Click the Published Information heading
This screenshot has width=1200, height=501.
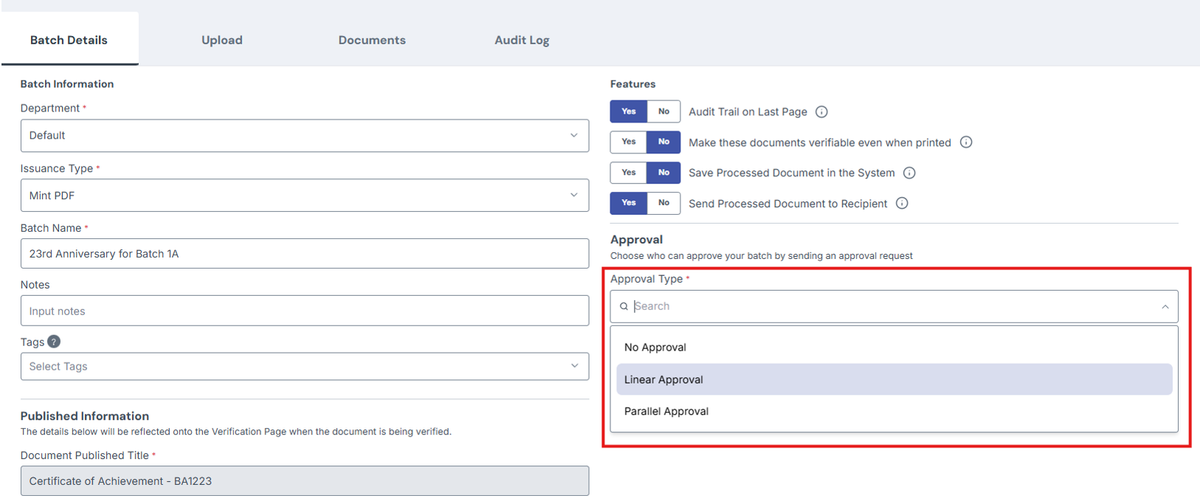pos(85,416)
